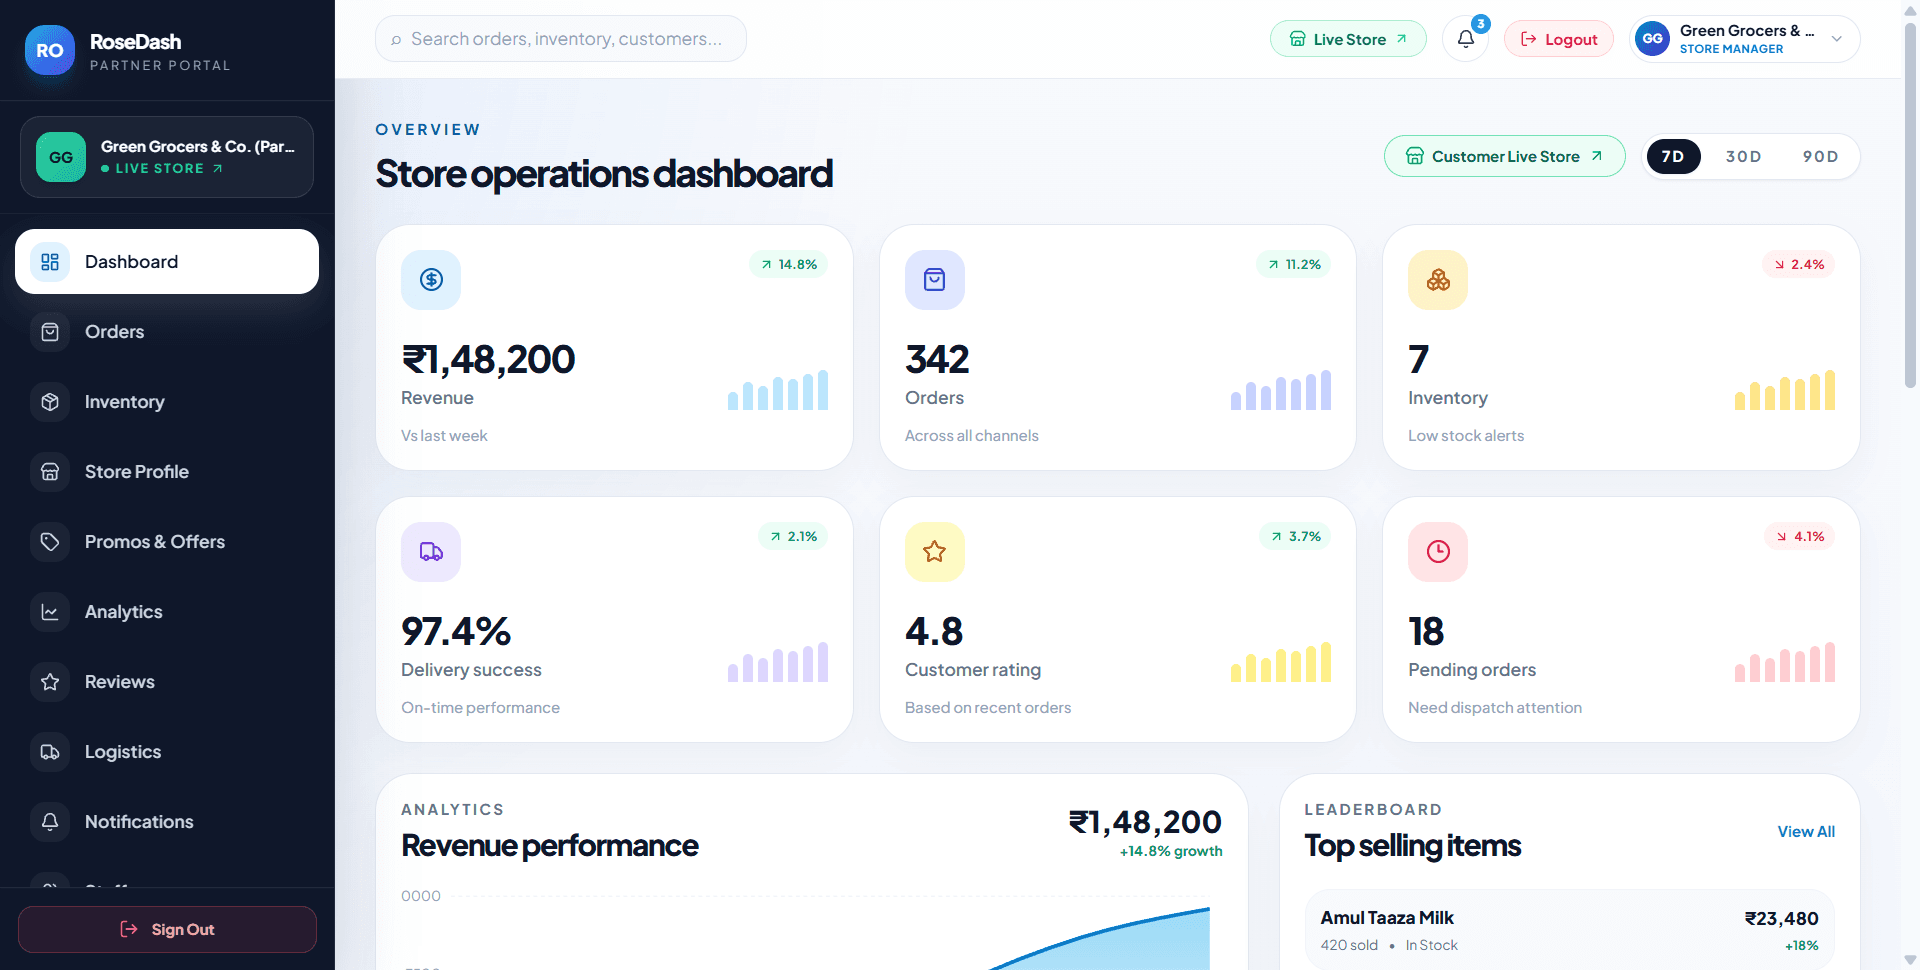Click the Analytics chart icon in sidebar

(50, 612)
